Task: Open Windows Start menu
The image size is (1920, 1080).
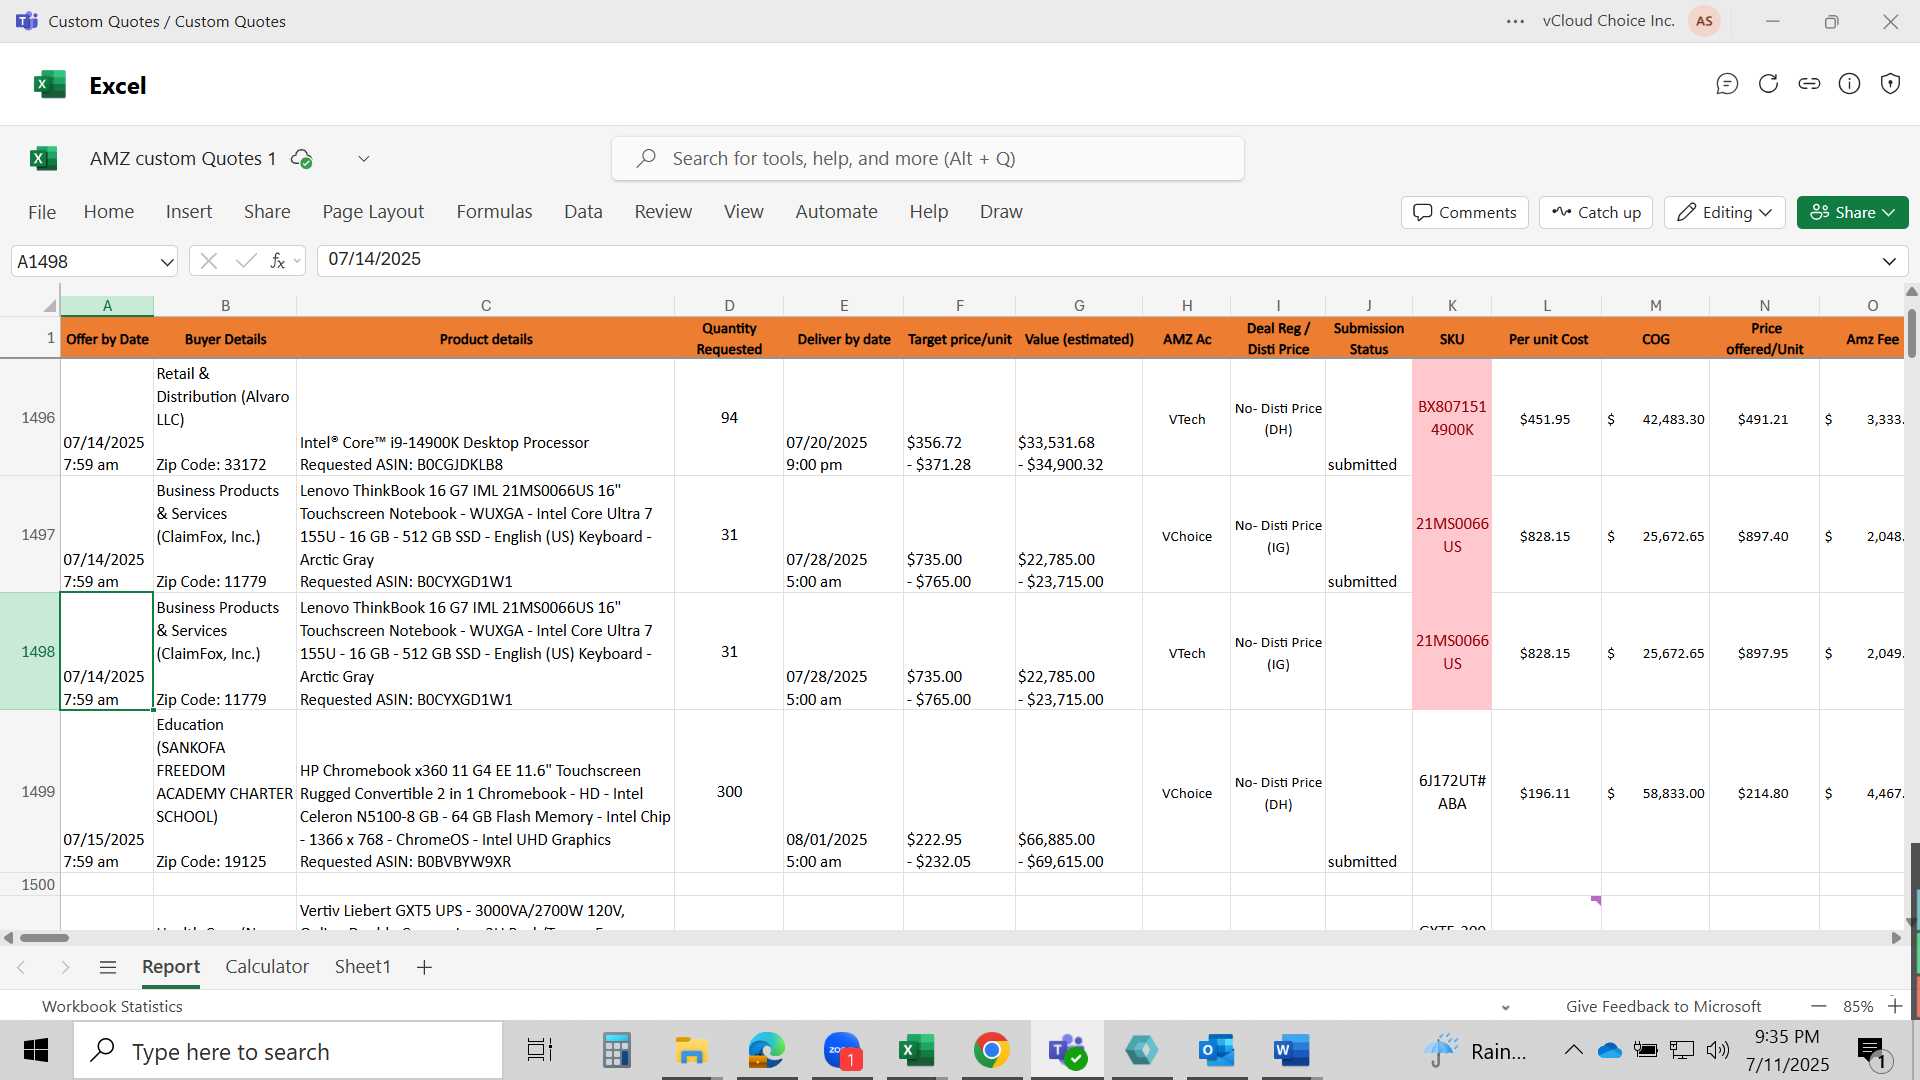Action: [x=36, y=1051]
